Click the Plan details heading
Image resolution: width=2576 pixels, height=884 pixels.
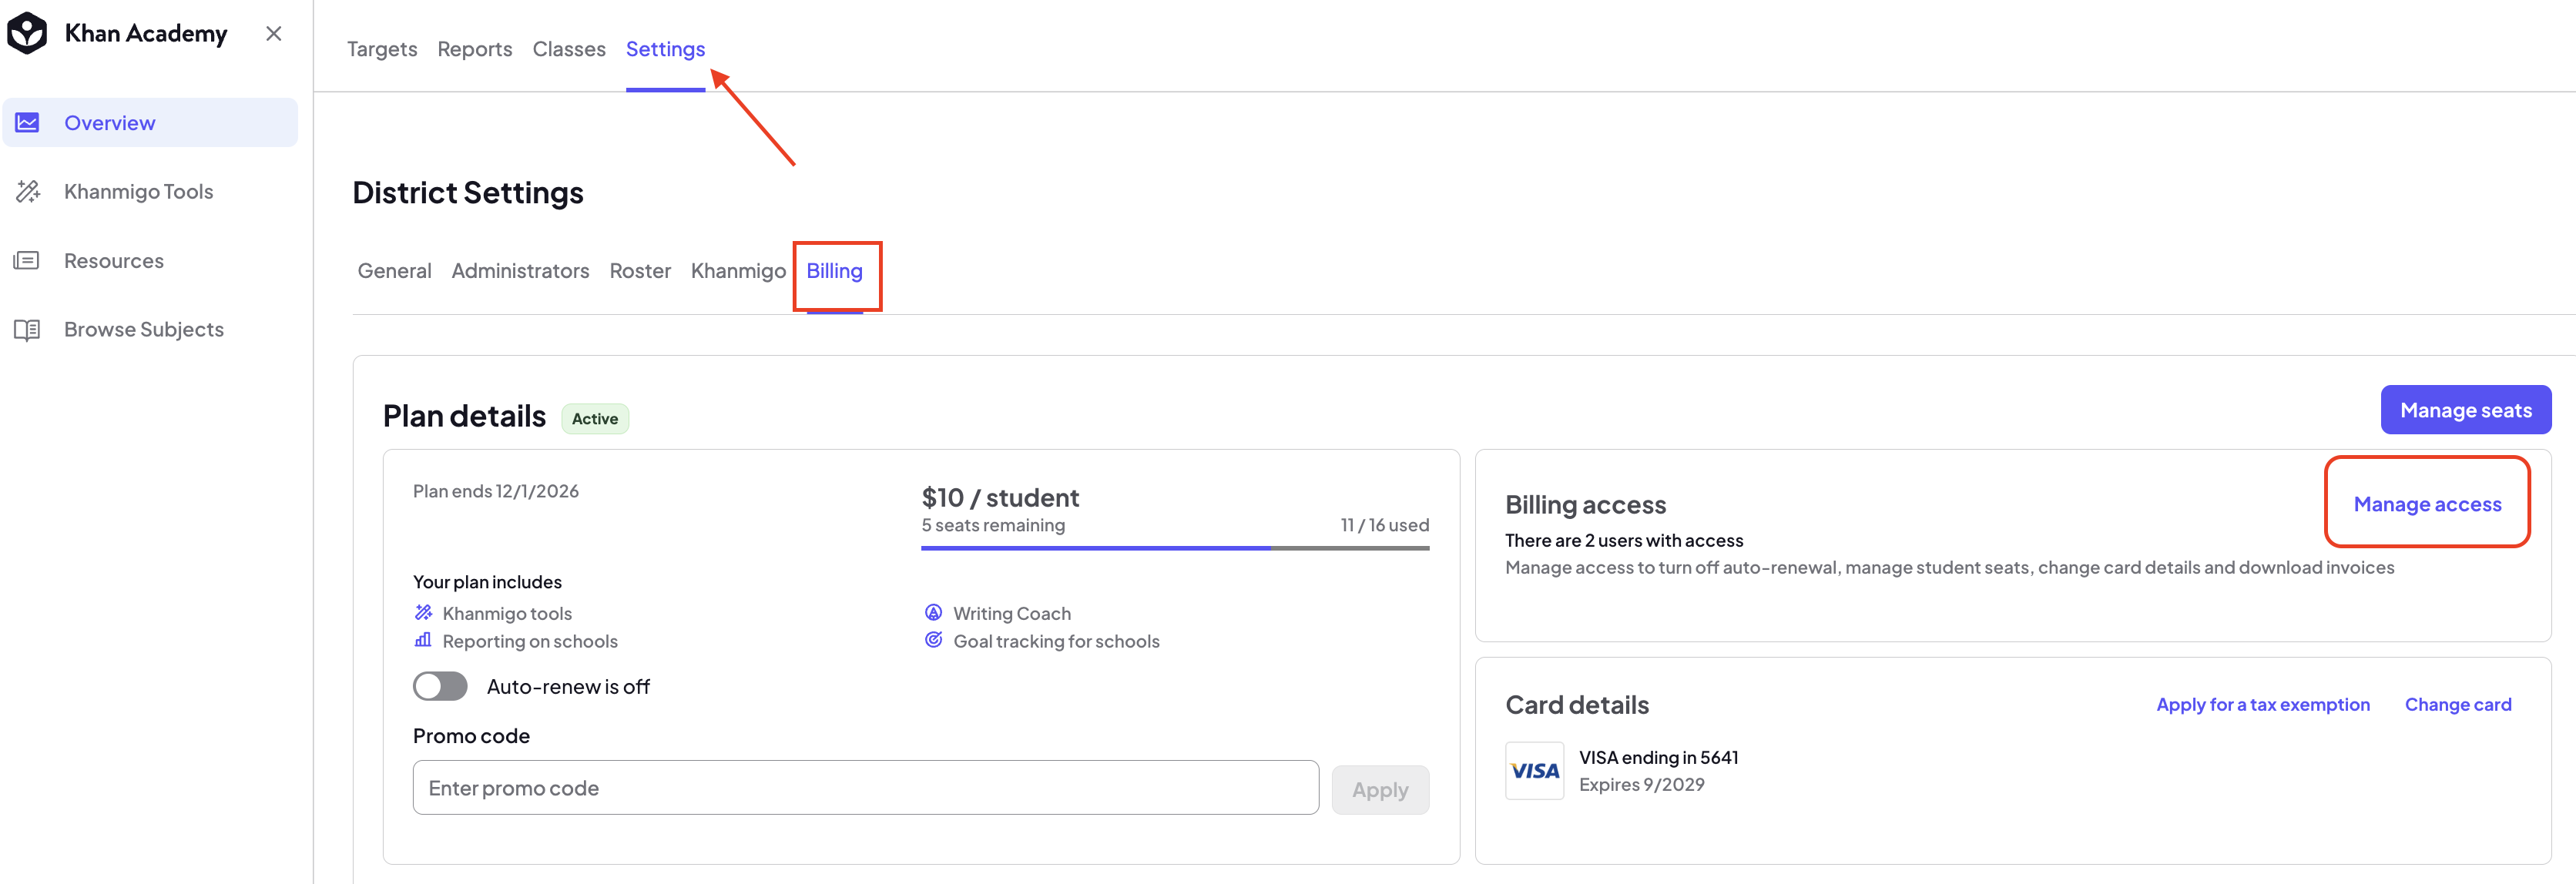point(464,416)
